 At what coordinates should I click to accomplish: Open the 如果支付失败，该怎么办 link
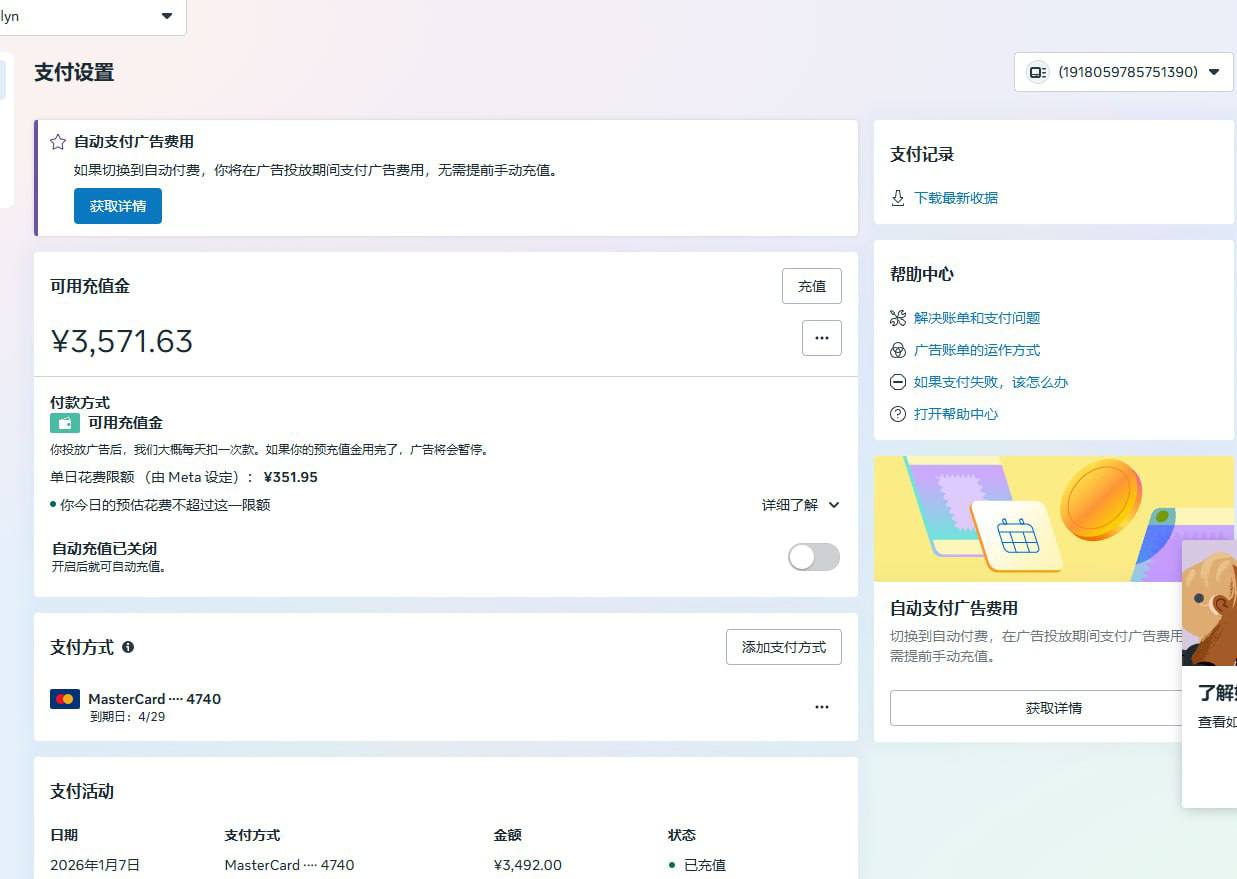click(990, 382)
